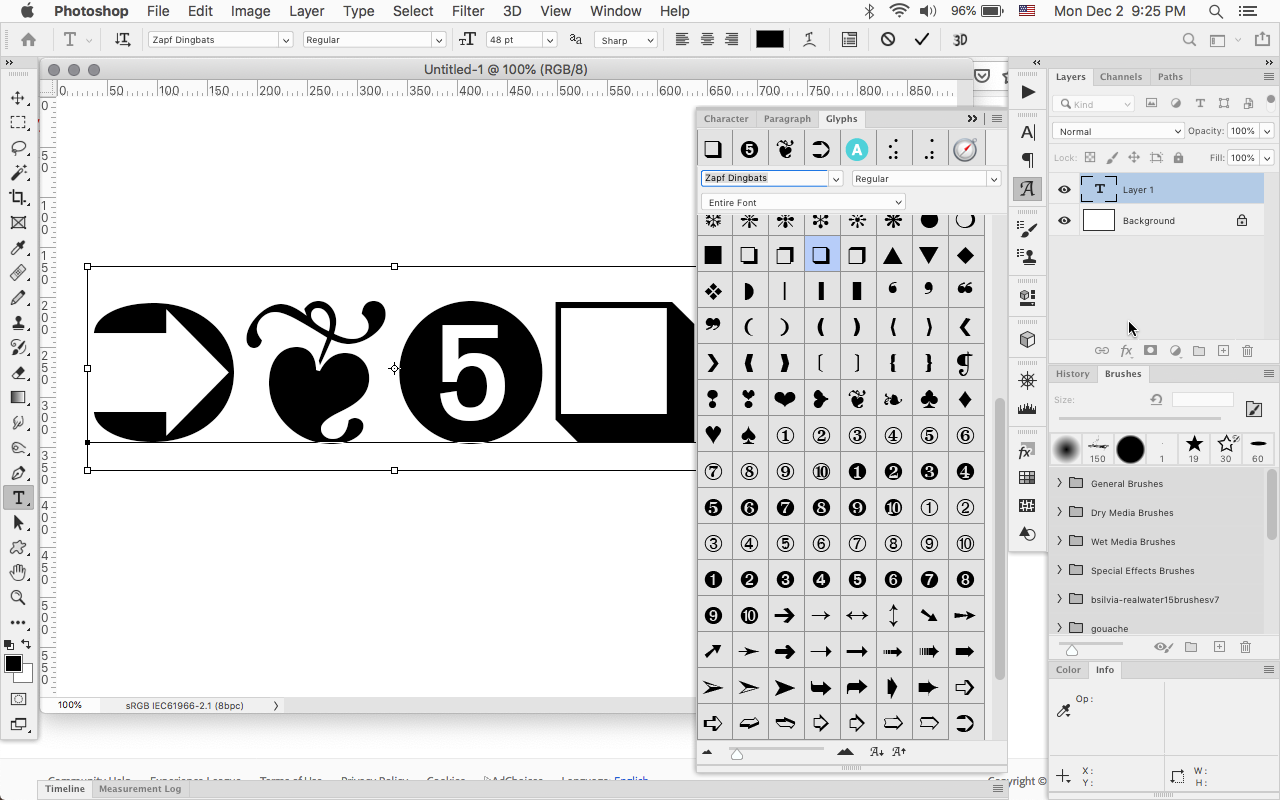The height and width of the screenshot is (800, 1280).
Task: Toggle lock position in the Layers panel
Action: click(x=1134, y=158)
